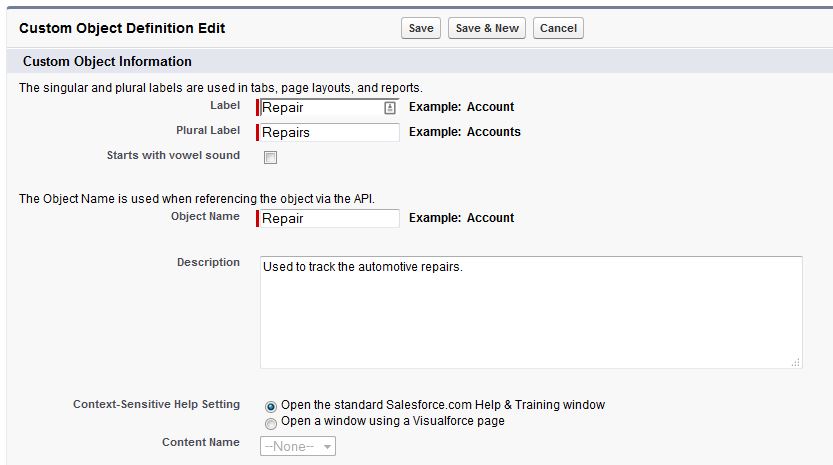Click the Description box resize handle
This screenshot has height=465, width=833.
click(x=796, y=363)
